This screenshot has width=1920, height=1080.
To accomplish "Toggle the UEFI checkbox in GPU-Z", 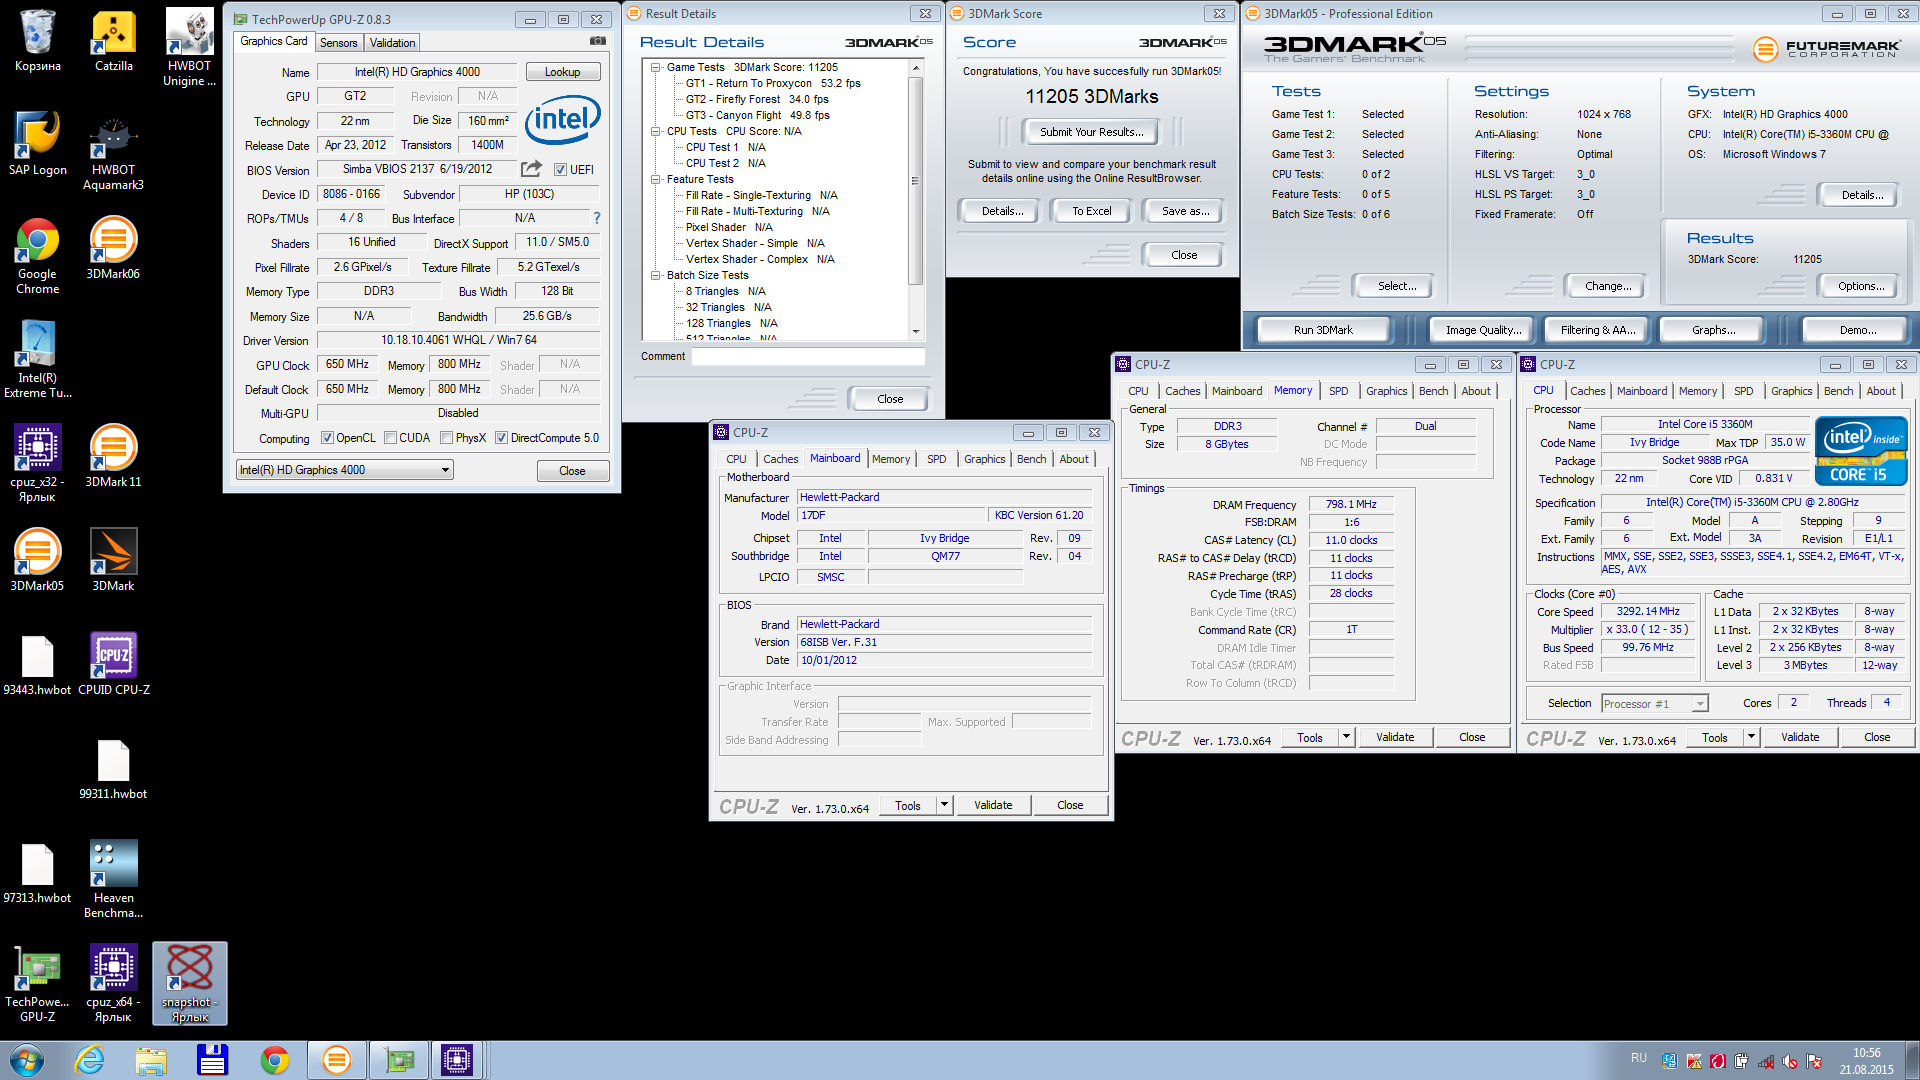I will pos(560,170).
